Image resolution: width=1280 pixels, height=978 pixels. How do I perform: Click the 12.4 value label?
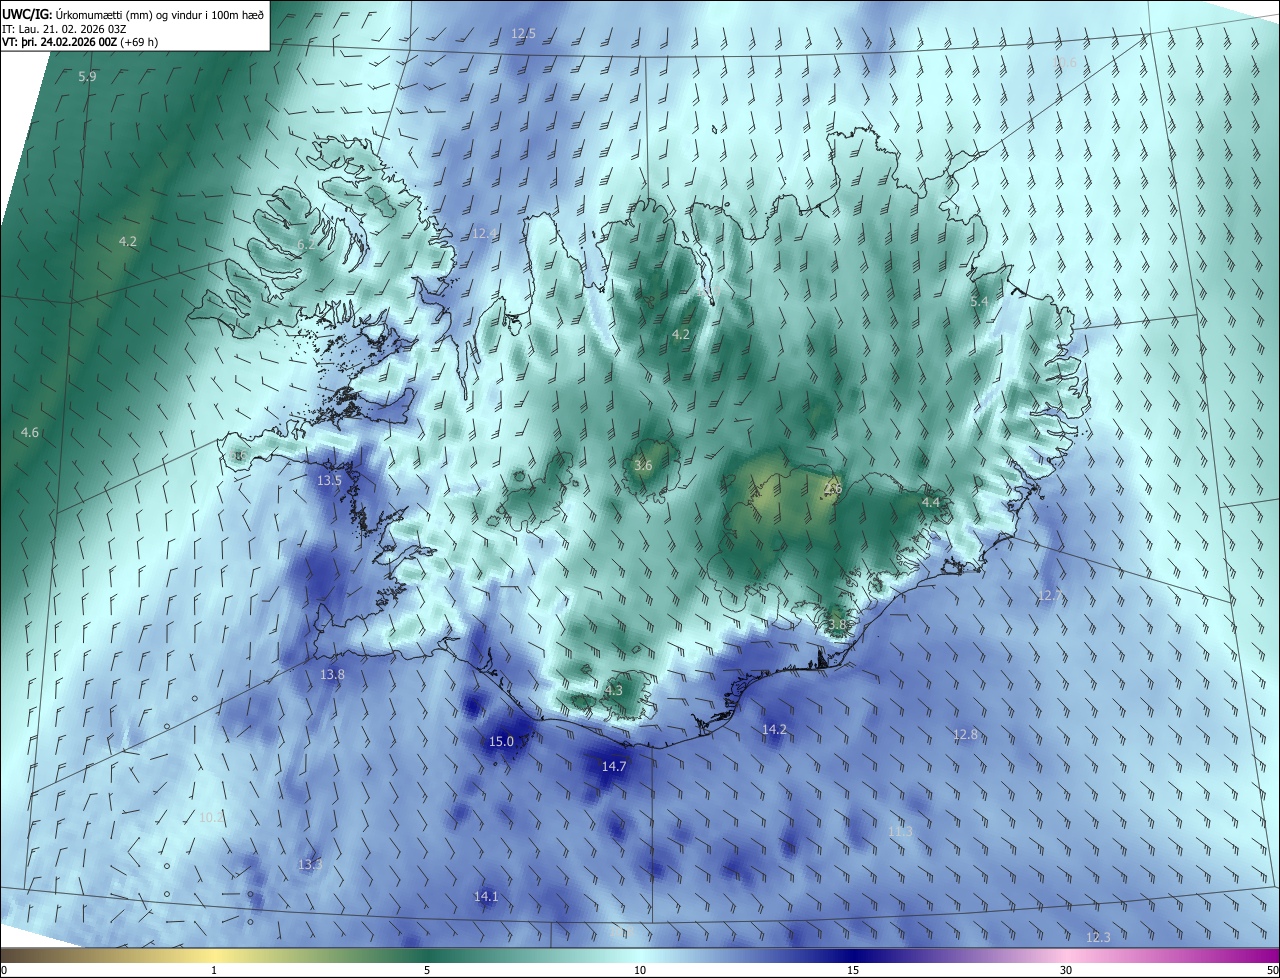(484, 233)
